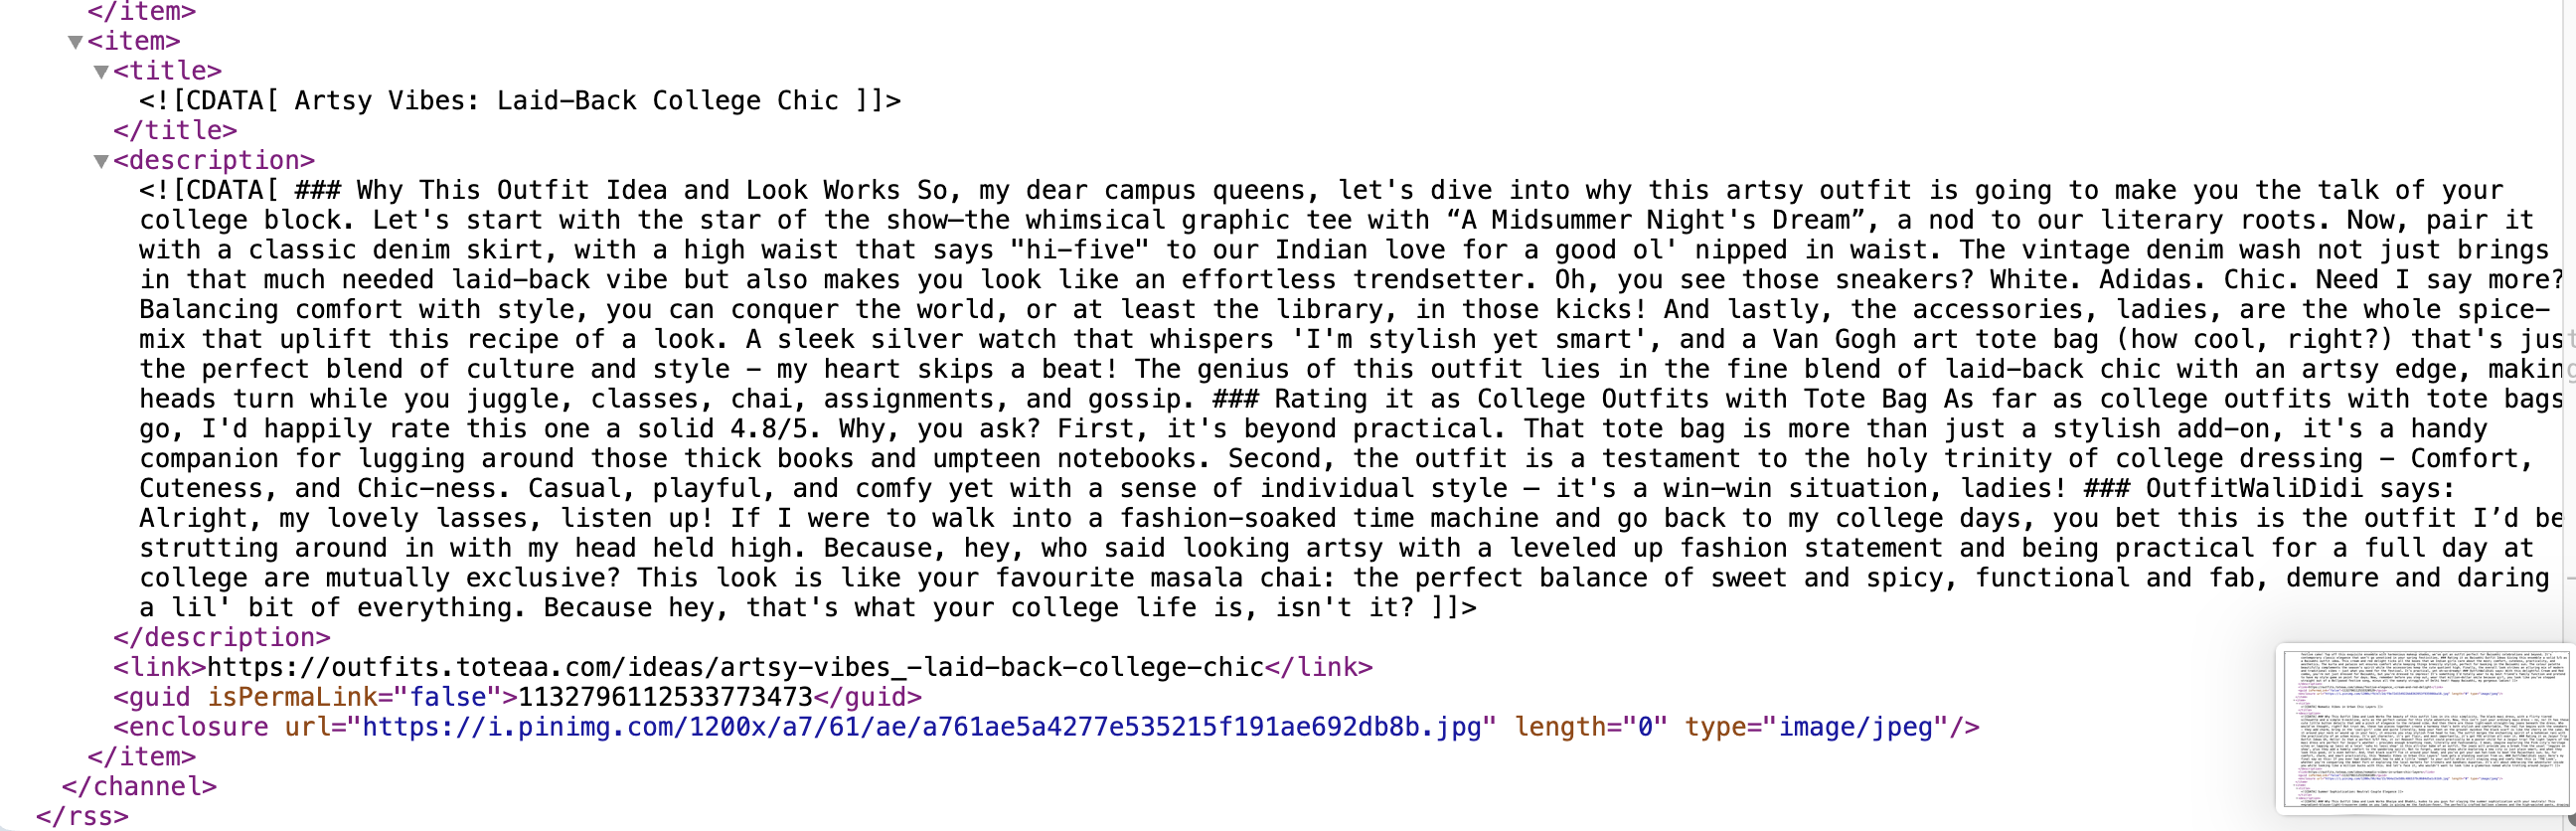
Task: Collapse the title element triangle
Action: (101, 72)
